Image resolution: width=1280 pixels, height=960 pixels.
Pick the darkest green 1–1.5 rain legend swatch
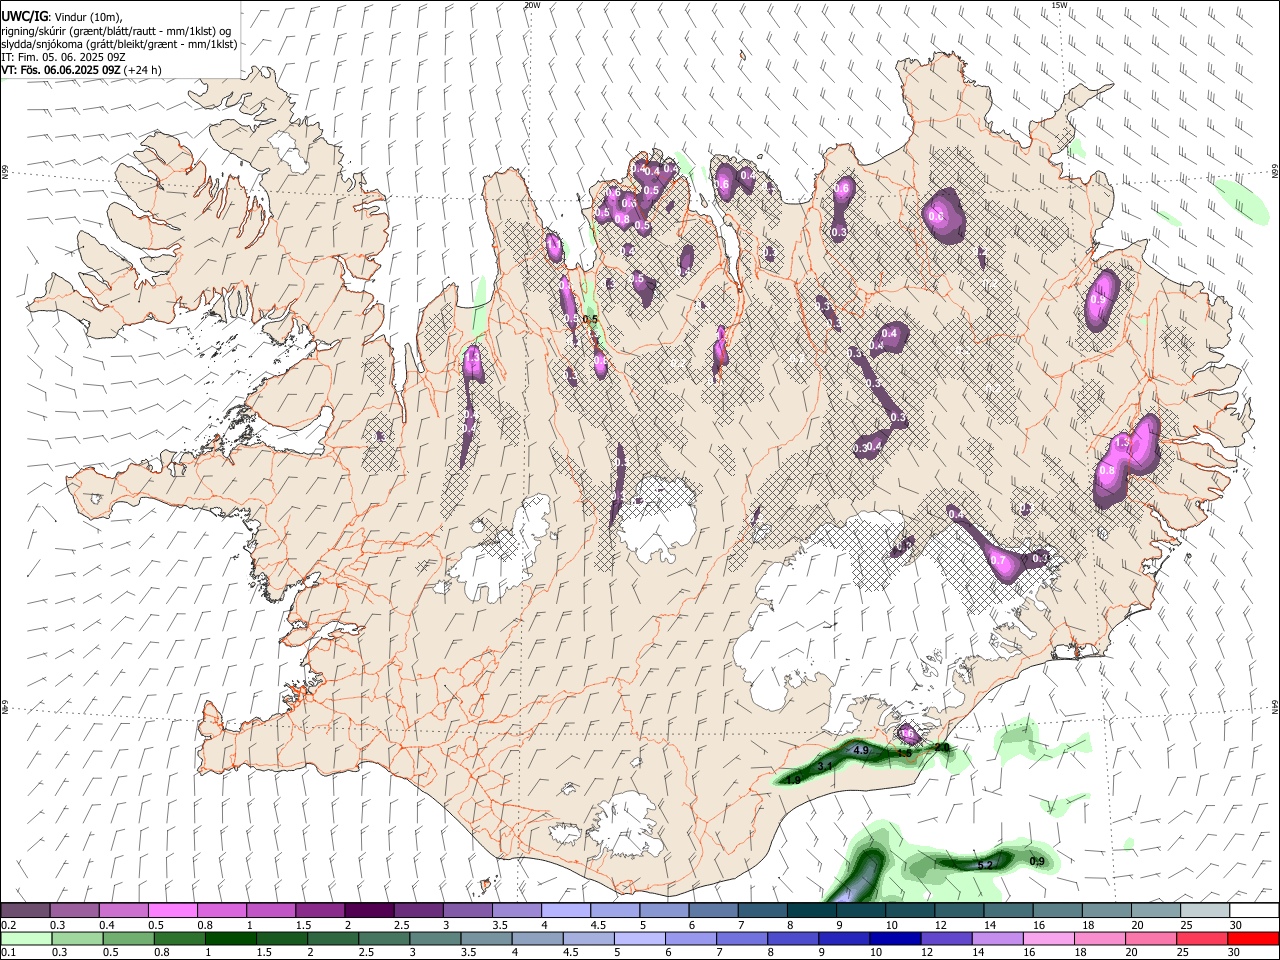(230, 939)
